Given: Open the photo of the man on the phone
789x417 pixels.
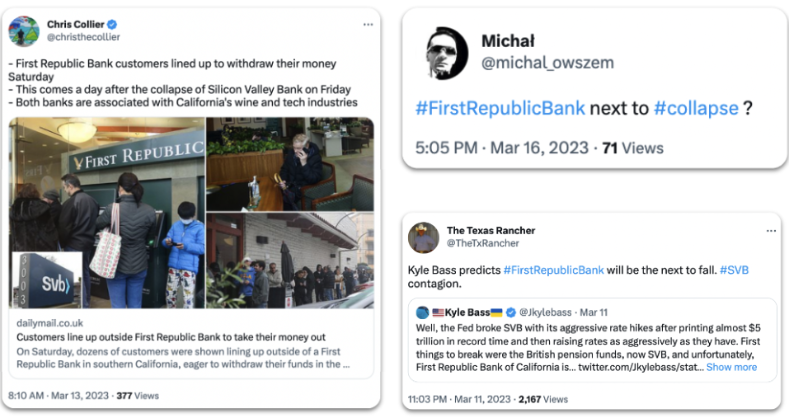Looking at the screenshot, I should coord(290,164).
